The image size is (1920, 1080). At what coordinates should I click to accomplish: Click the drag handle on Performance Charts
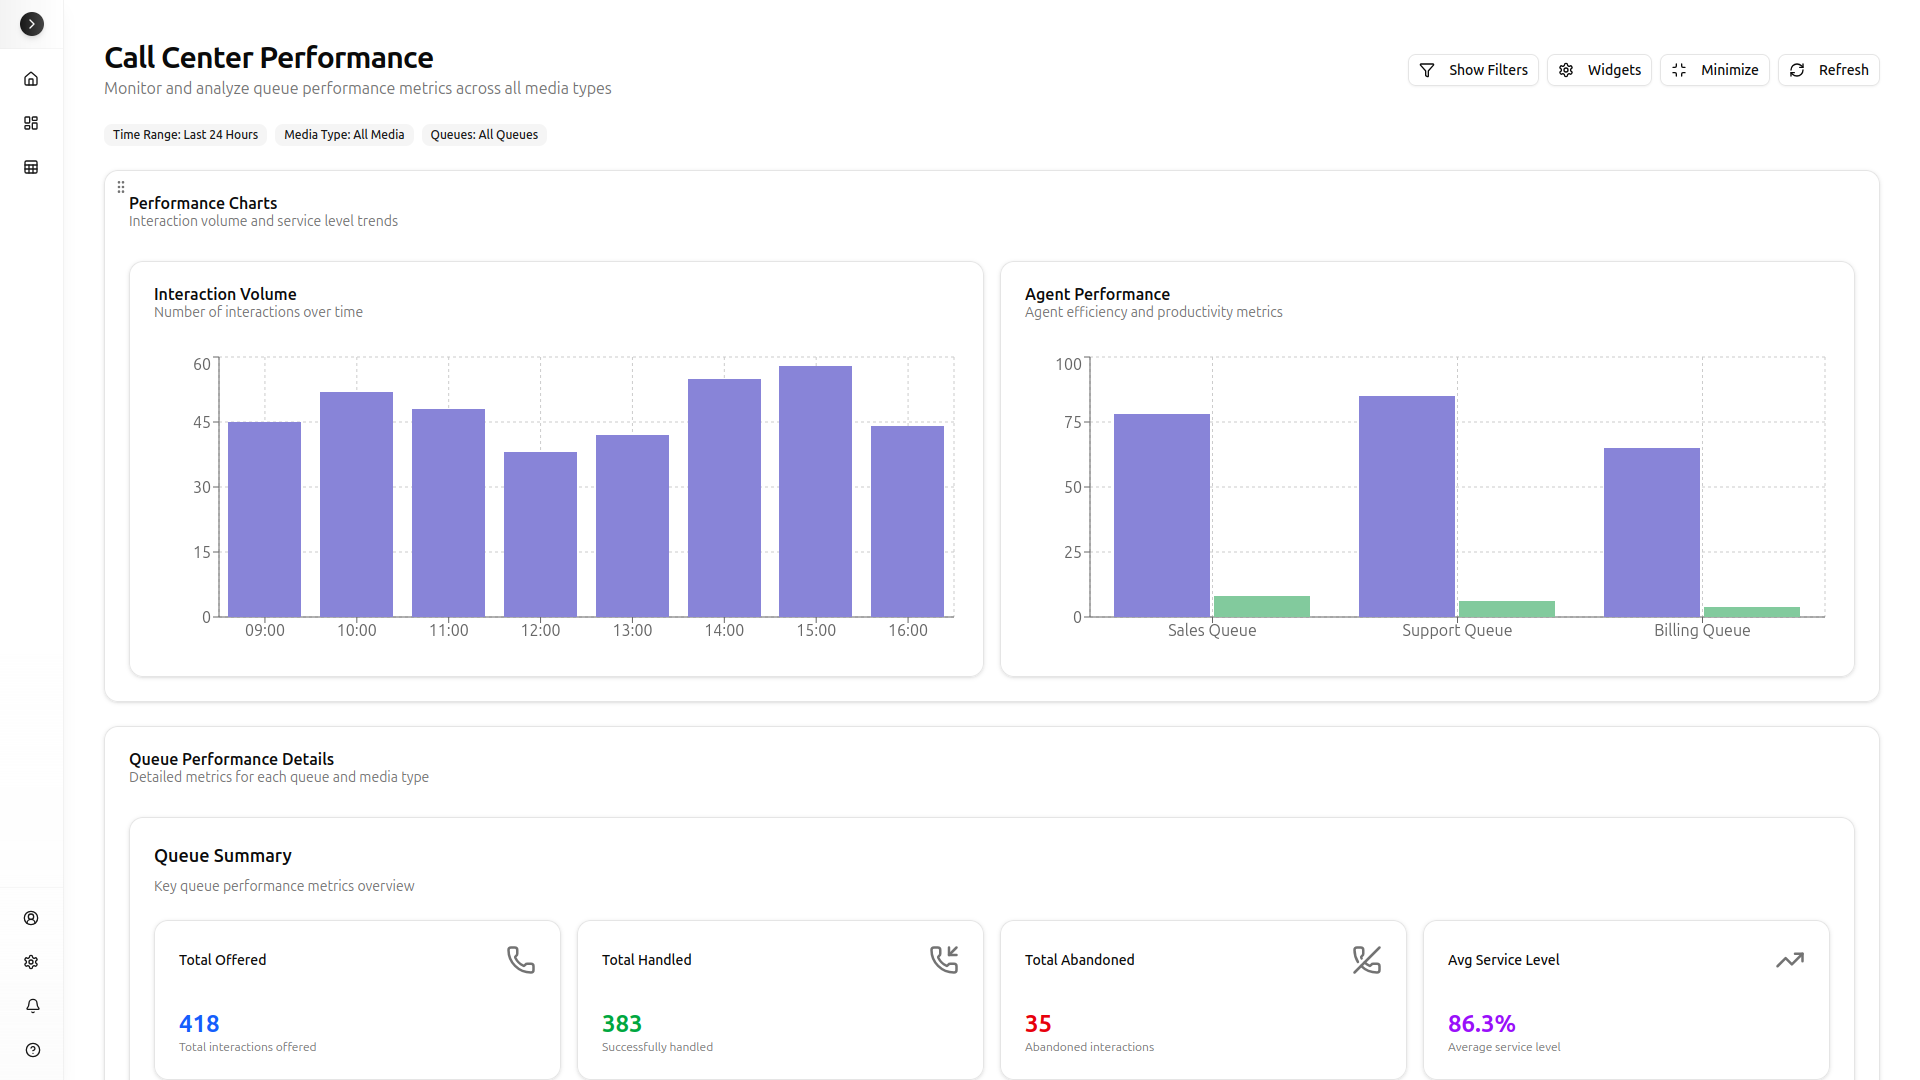(x=121, y=187)
